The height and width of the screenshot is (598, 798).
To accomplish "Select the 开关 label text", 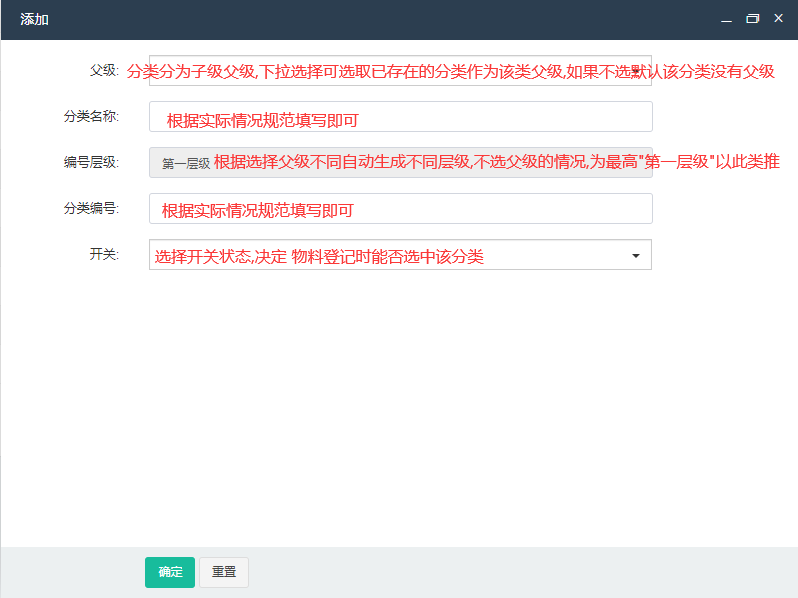I will (104, 254).
